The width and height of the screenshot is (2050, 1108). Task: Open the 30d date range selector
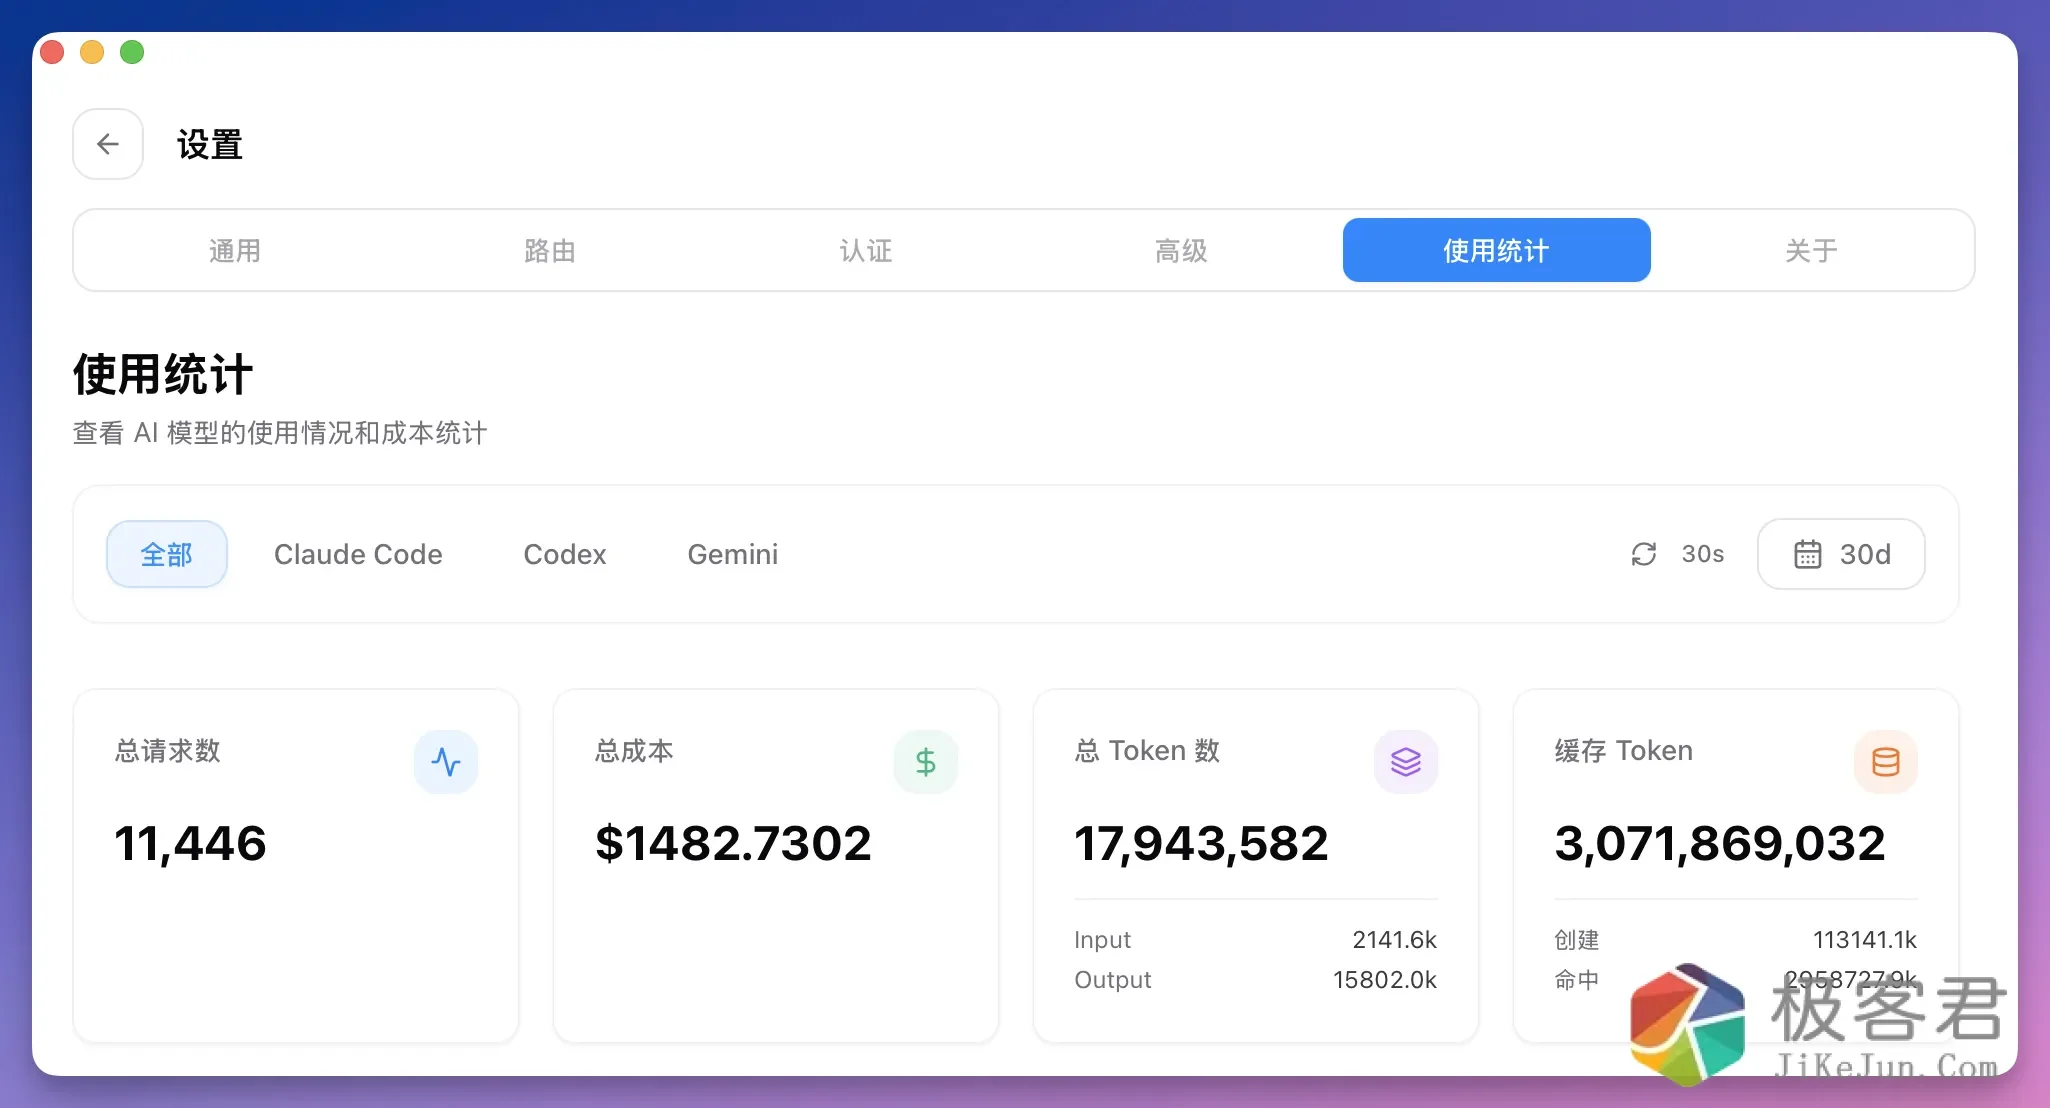point(1841,554)
